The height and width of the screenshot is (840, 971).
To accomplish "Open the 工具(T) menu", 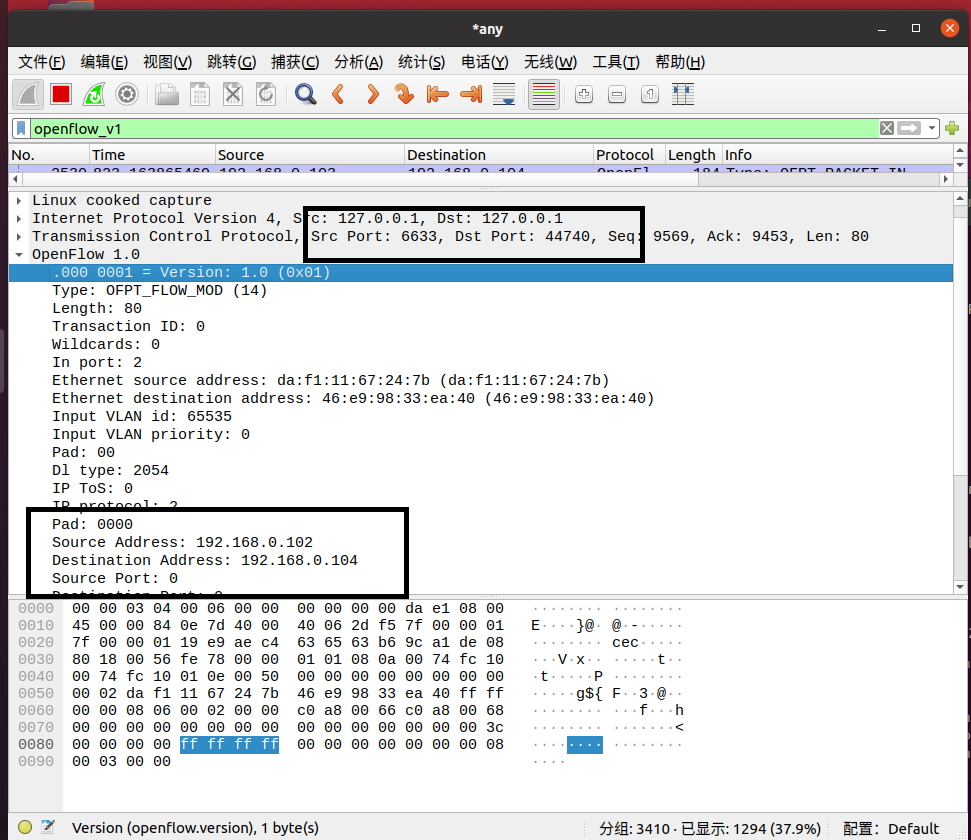I will pos(616,62).
